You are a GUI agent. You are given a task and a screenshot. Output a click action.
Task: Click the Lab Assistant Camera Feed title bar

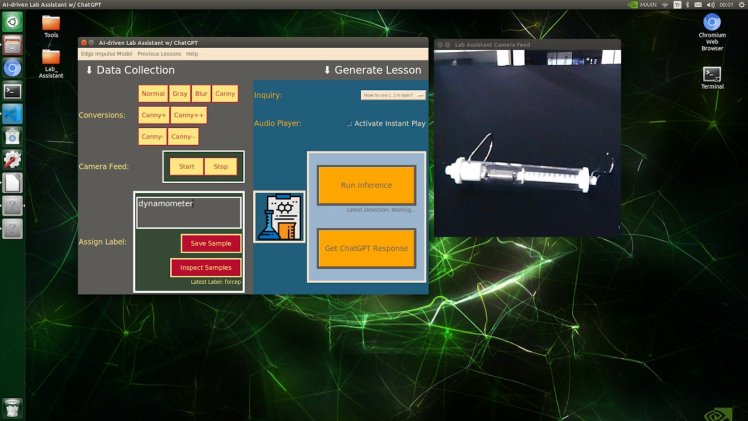(x=528, y=44)
